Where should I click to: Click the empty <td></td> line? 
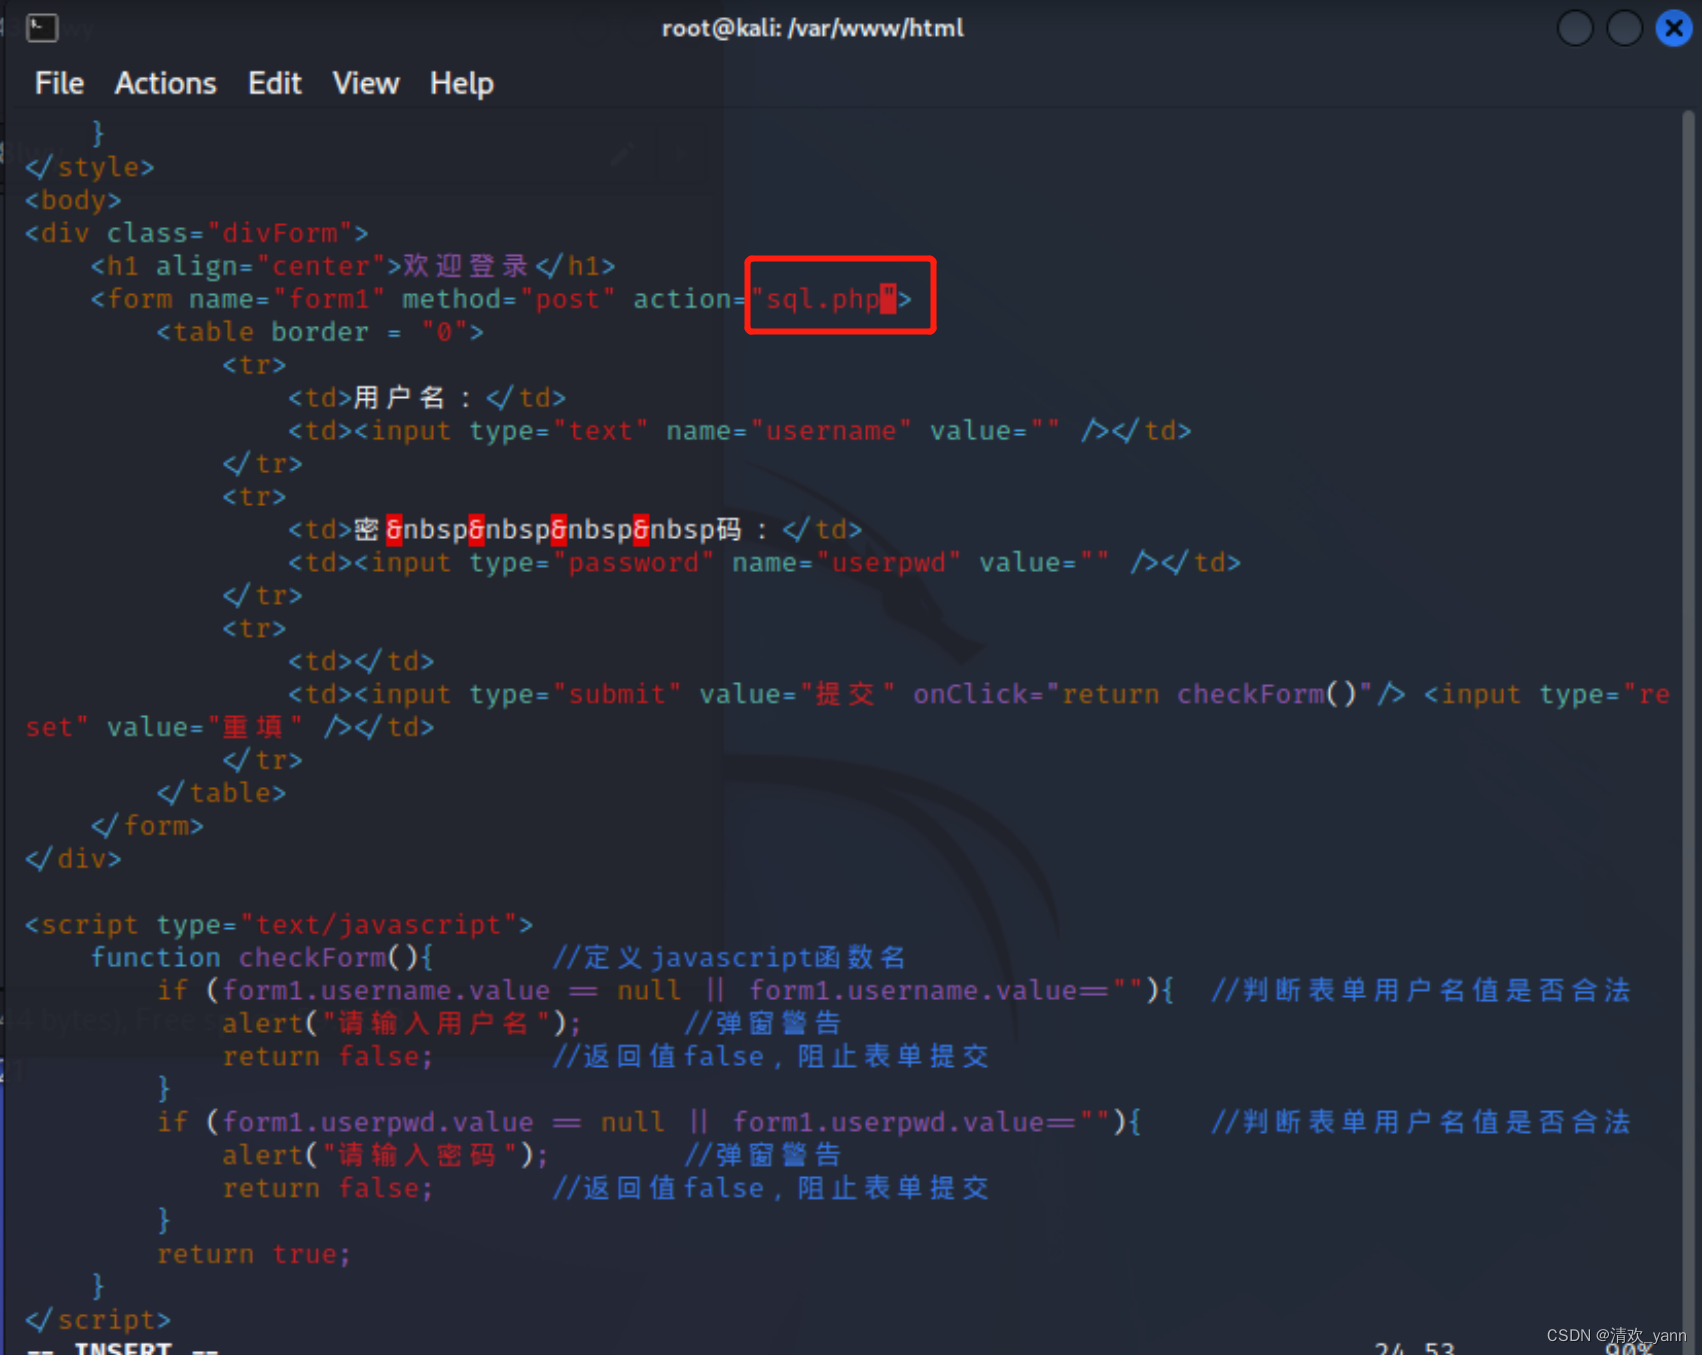(x=361, y=662)
